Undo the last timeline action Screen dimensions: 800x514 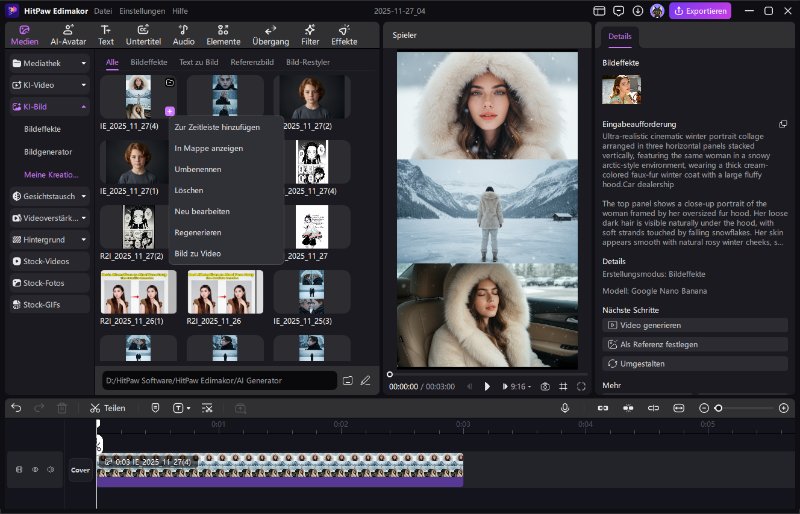coord(16,408)
